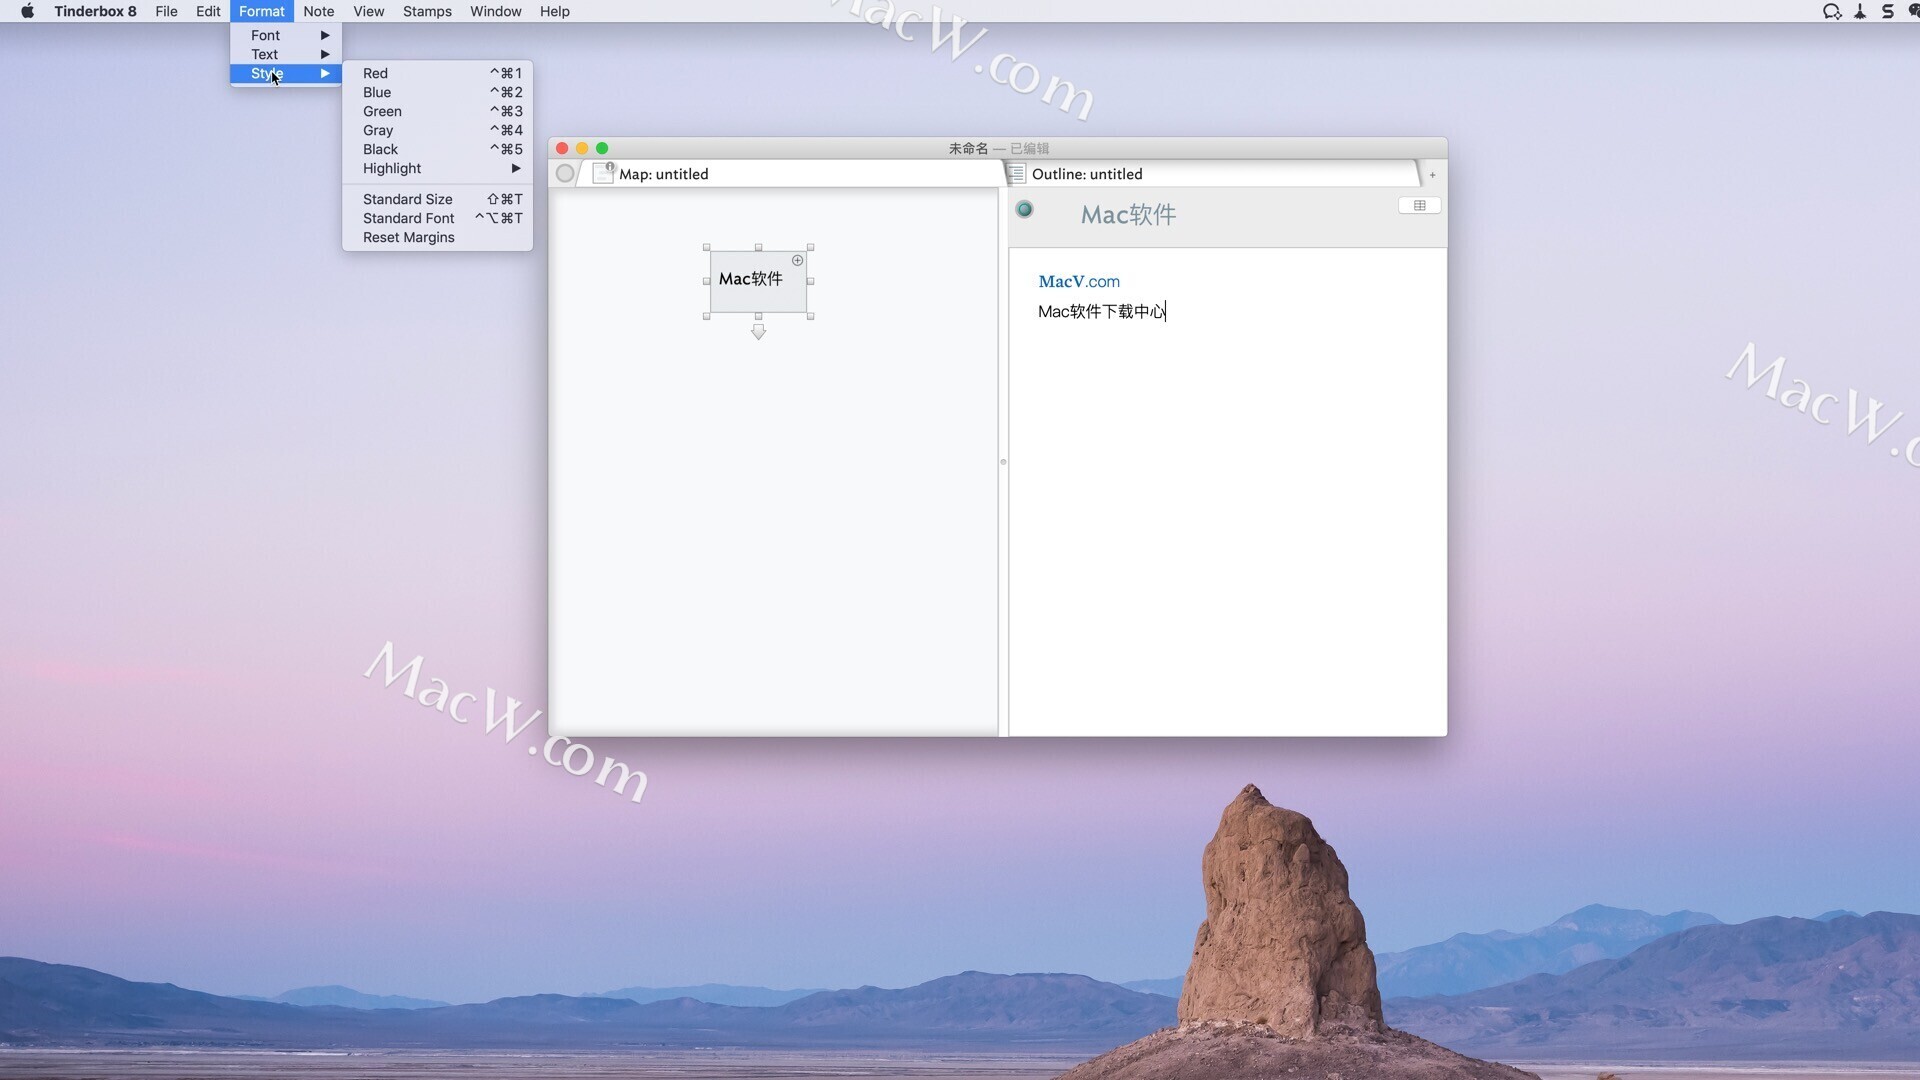Open the chat bubble menu bar icon
This screenshot has height=1080, width=1920.
(x=1832, y=11)
